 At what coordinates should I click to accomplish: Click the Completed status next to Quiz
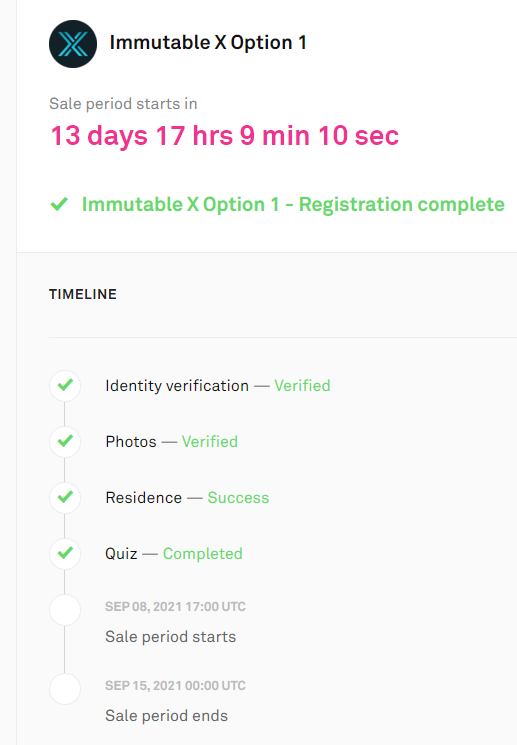click(202, 554)
